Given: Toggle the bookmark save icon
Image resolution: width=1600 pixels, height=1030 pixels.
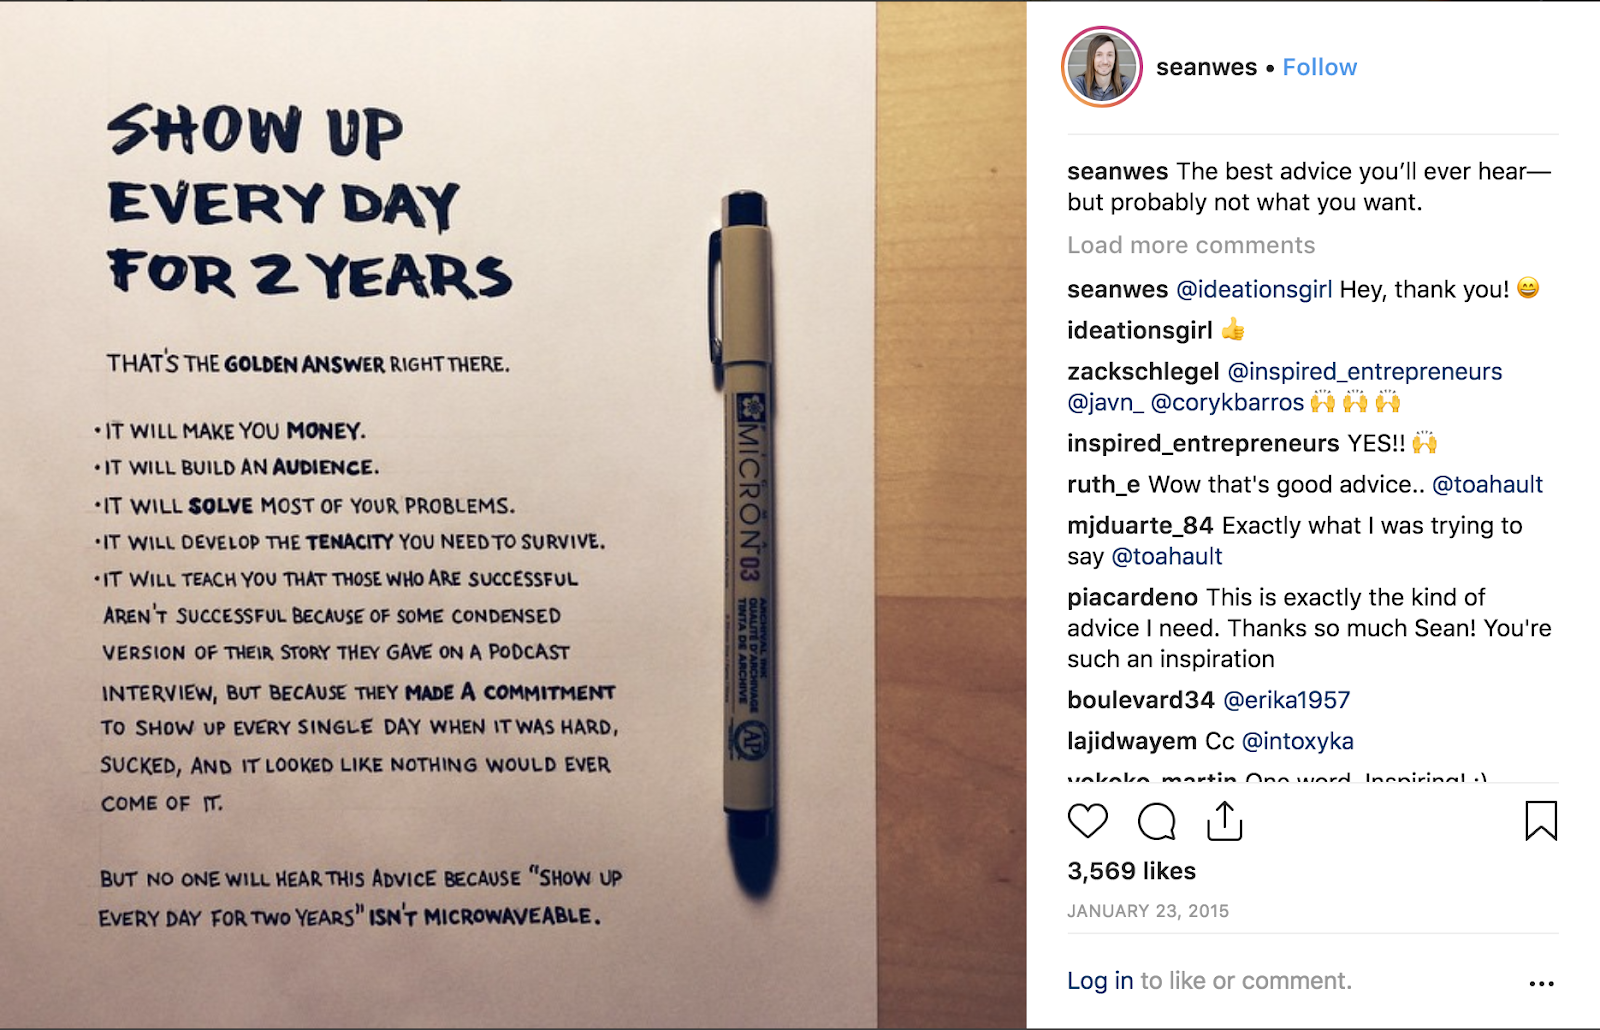Looking at the screenshot, I should tap(1540, 821).
